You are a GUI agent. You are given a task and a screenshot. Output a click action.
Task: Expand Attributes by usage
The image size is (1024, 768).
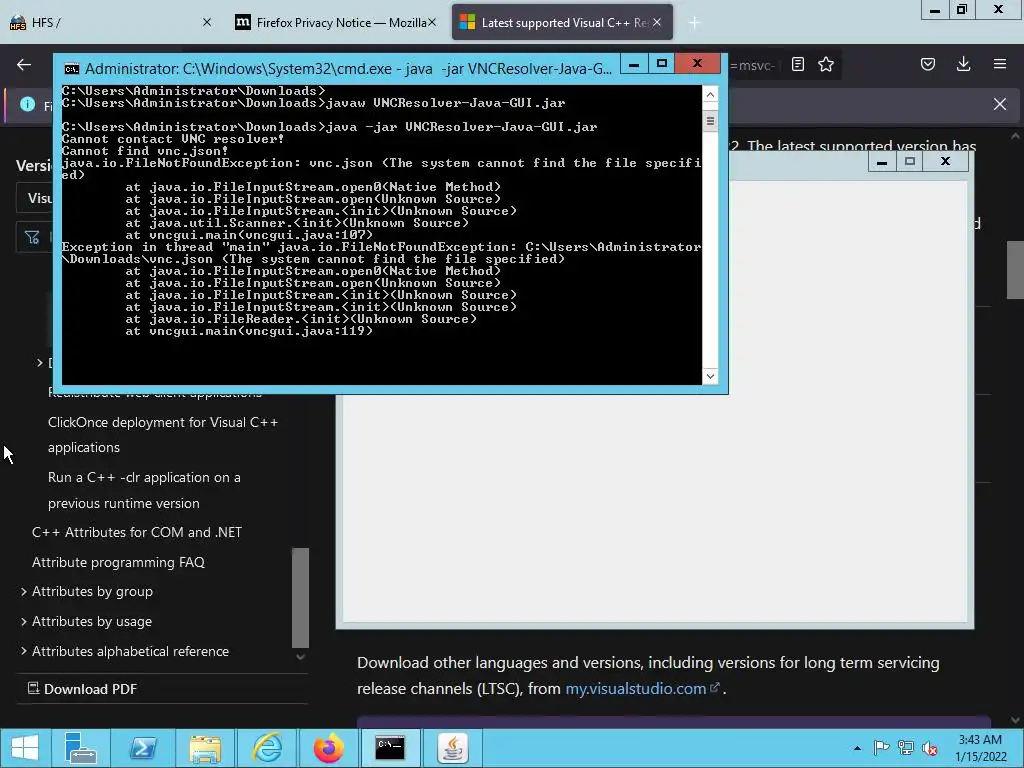(x=24, y=621)
